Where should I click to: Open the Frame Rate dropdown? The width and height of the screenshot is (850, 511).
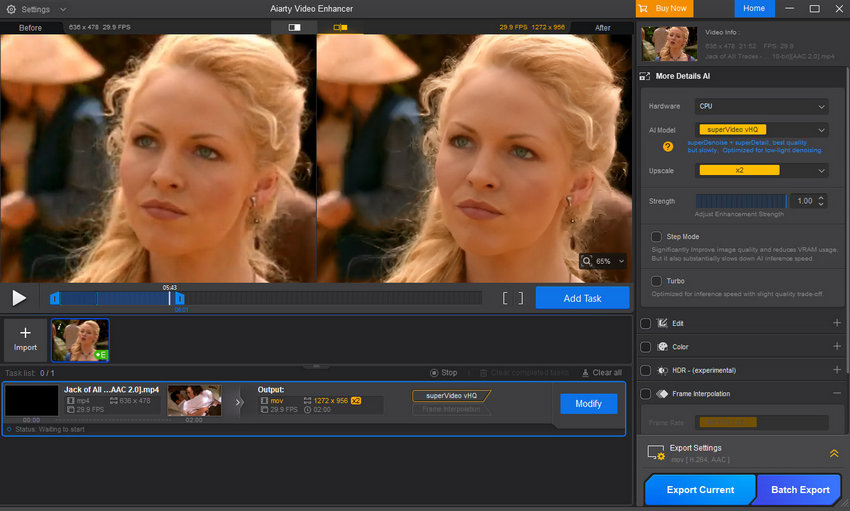761,423
